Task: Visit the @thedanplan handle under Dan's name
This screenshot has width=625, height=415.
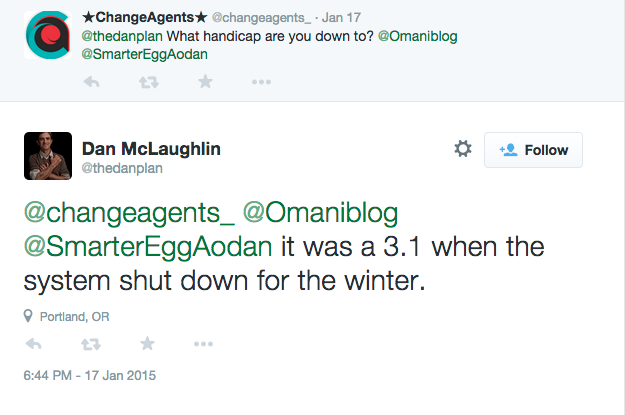Action: coord(121,168)
